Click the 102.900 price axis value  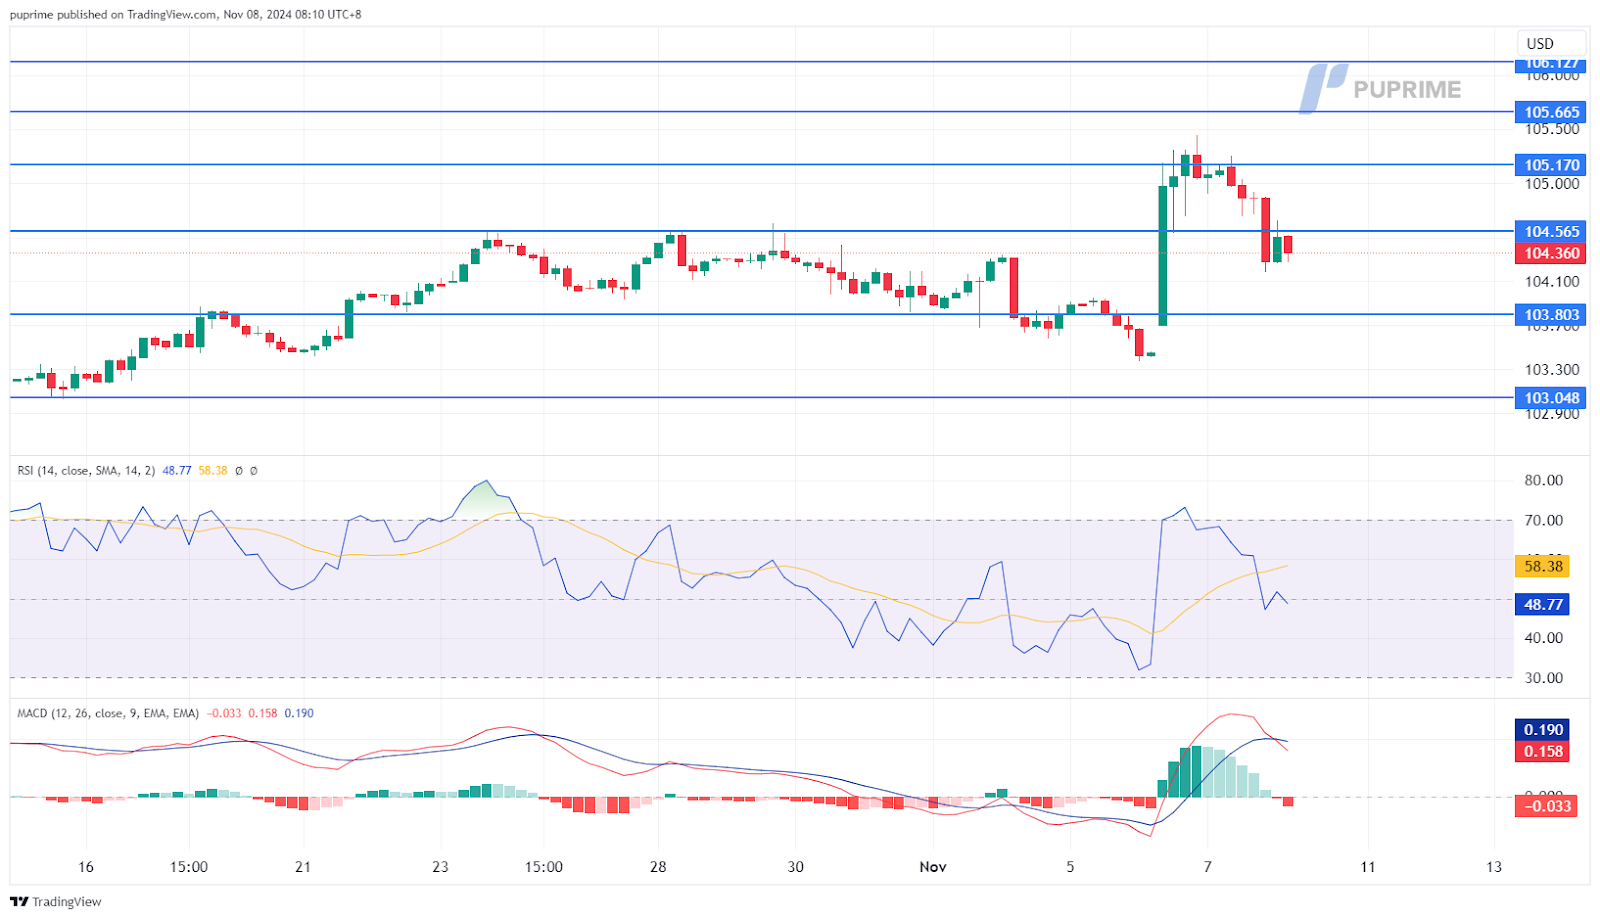click(1552, 414)
